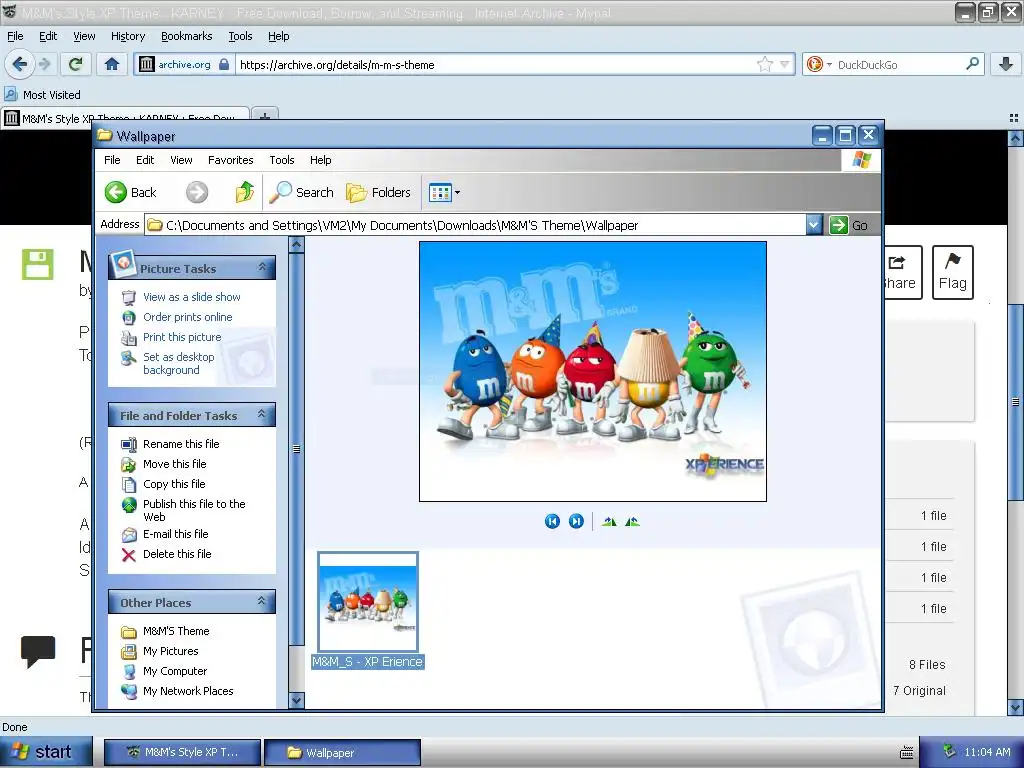Click the Forward arrow in Explorer toolbar
Viewport: 1024px width, 768px height.
coord(197,192)
